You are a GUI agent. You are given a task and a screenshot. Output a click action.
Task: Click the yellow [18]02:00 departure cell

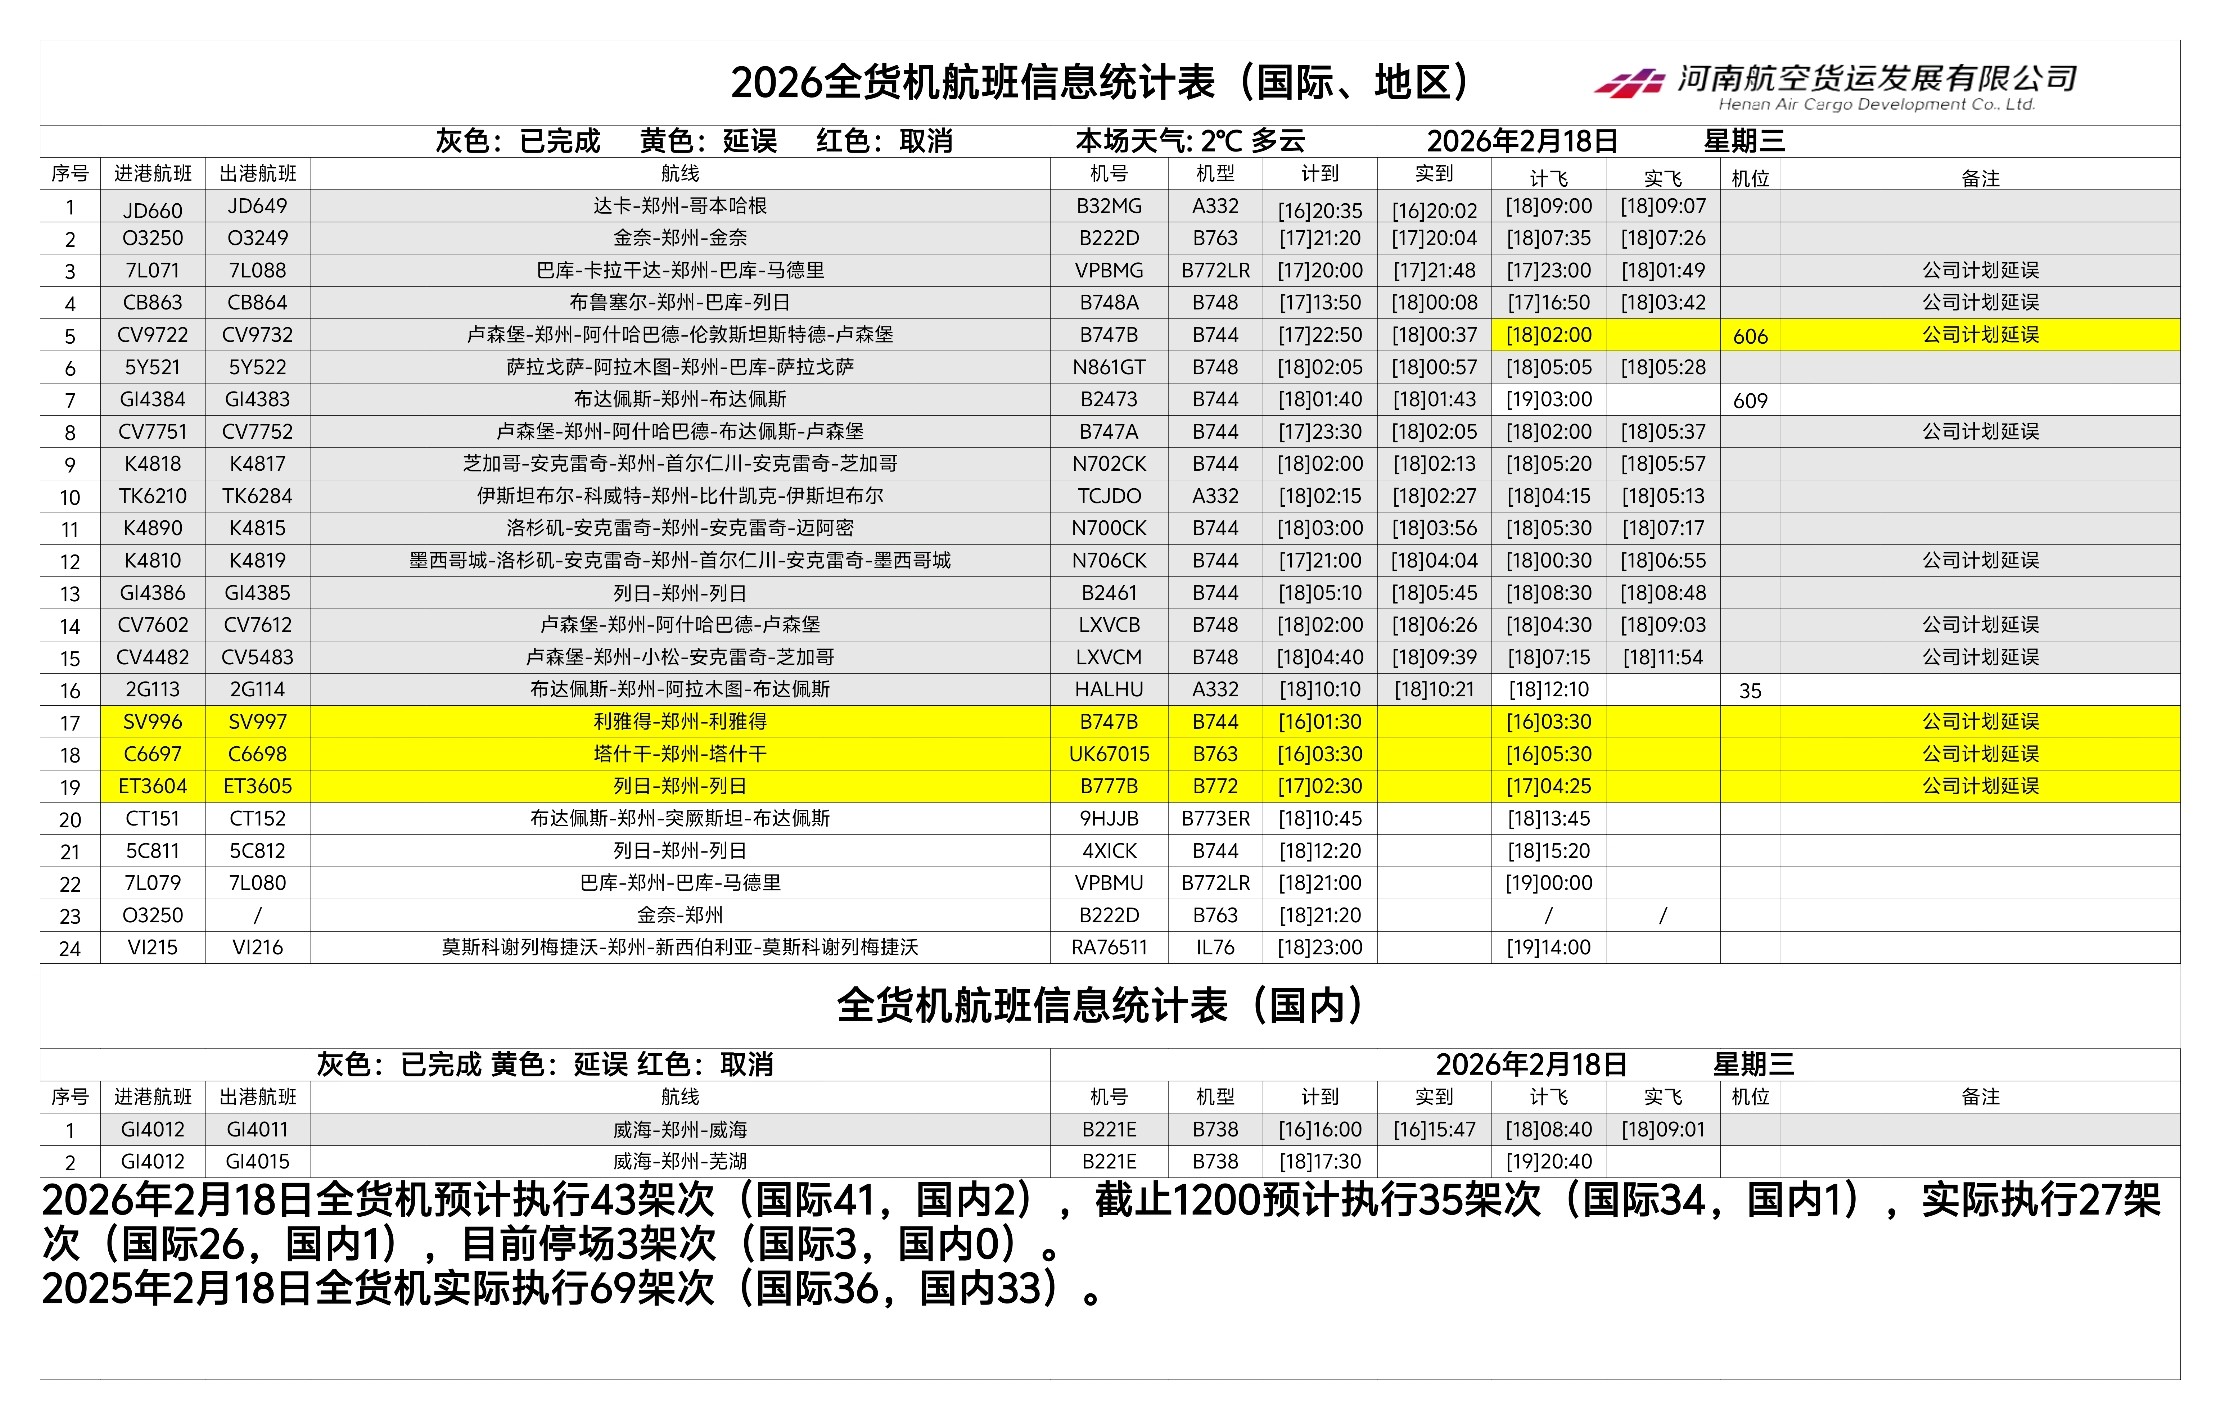point(1548,335)
